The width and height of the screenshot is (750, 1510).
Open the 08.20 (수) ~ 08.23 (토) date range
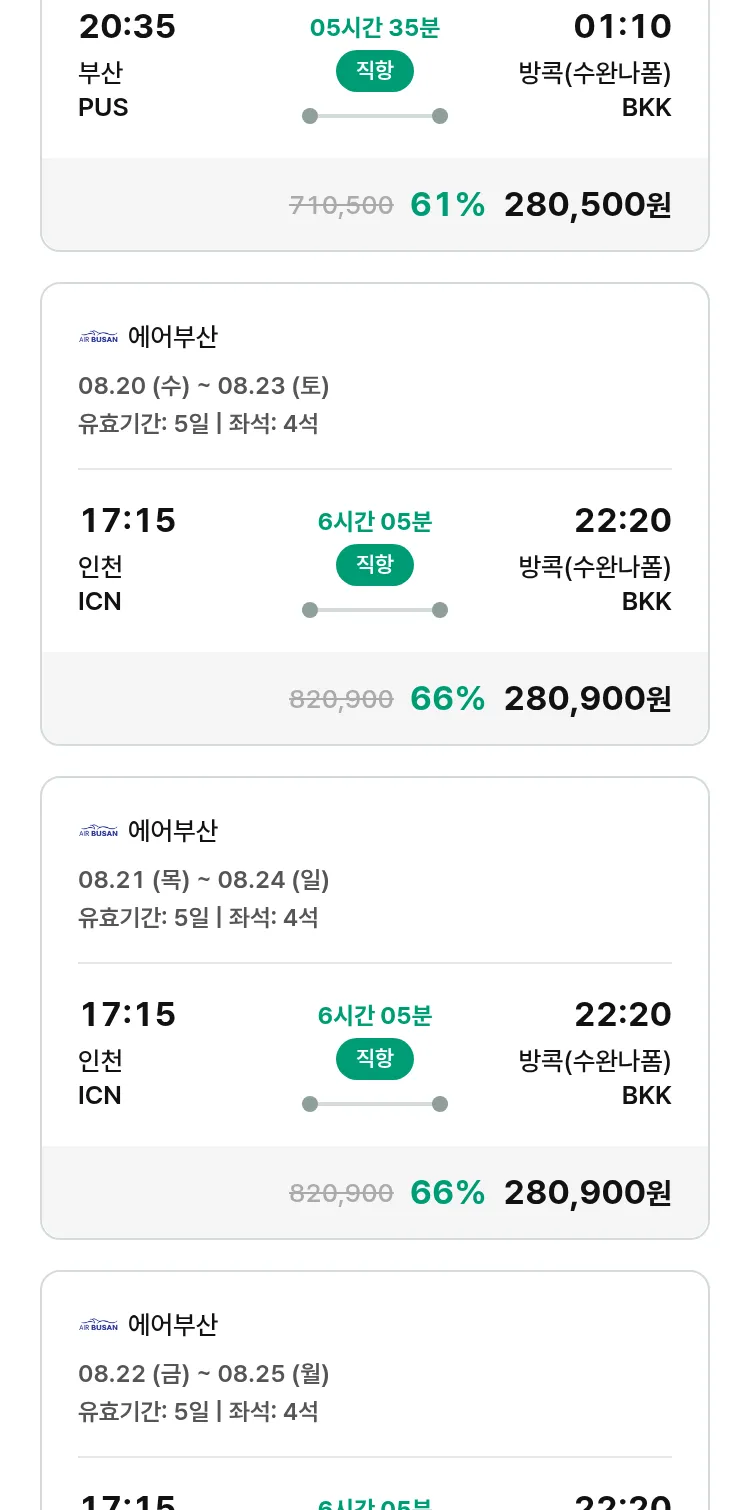coord(204,386)
